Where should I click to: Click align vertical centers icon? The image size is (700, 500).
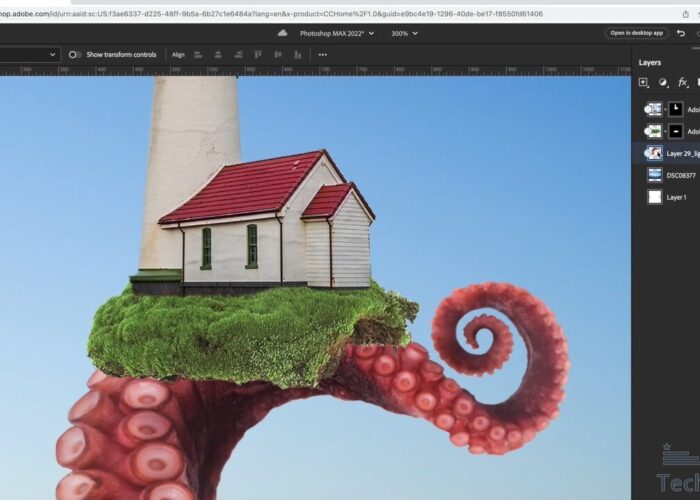point(278,54)
